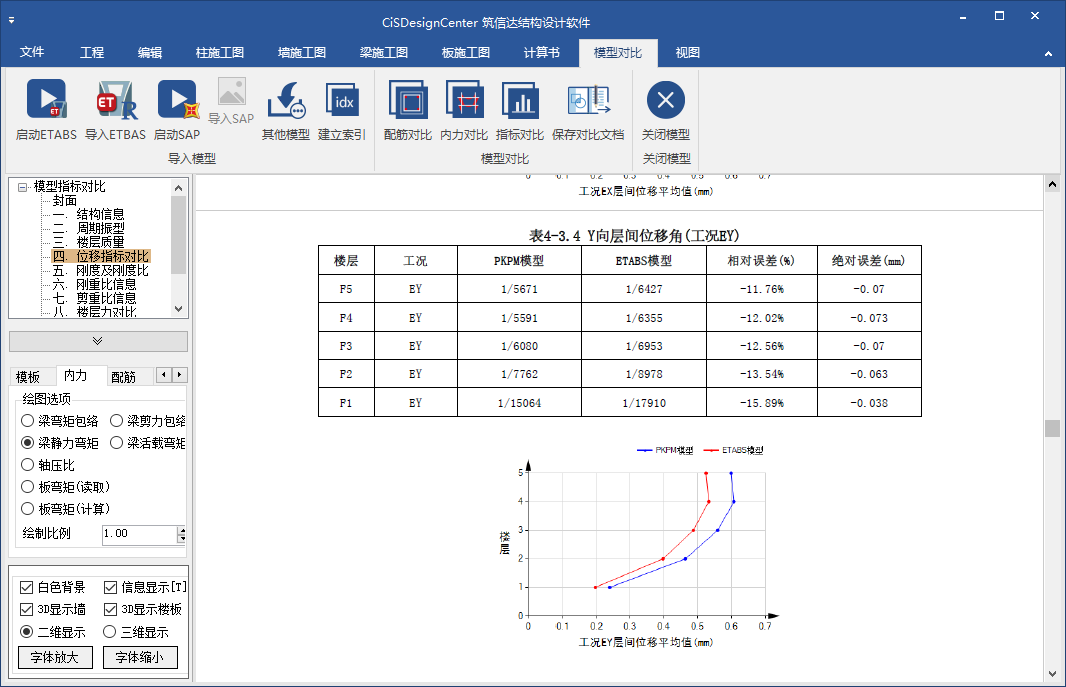Open the 板施工图 tab
This screenshot has width=1066, height=687.
tap(466, 52)
